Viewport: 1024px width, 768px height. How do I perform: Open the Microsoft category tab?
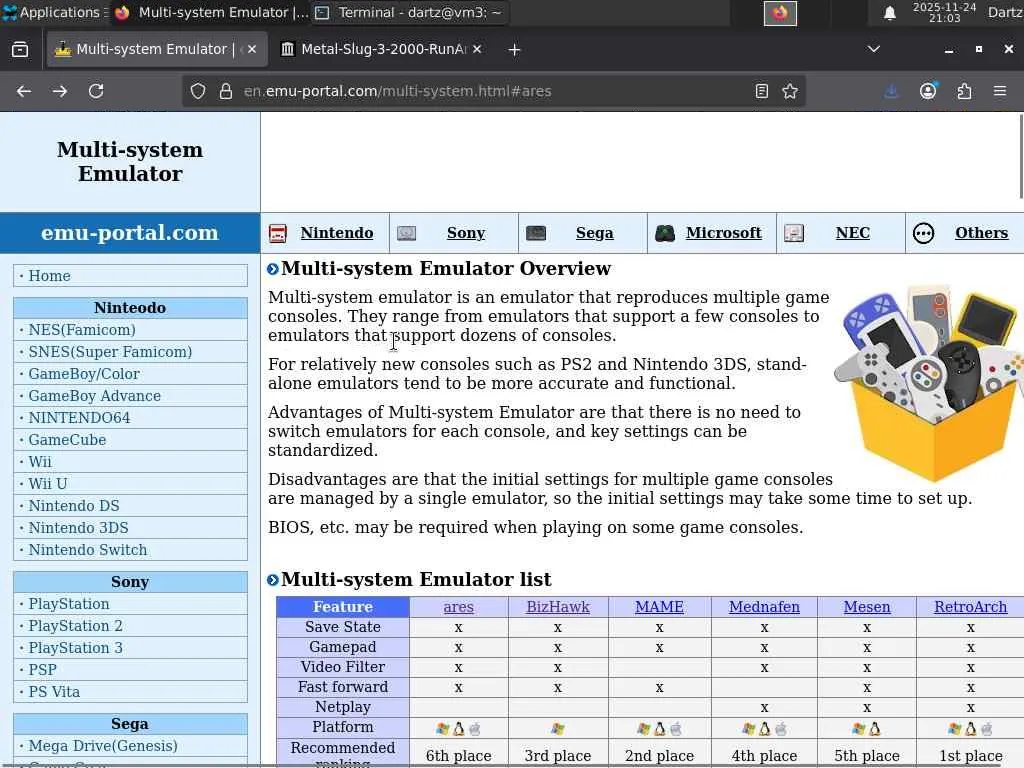(724, 233)
